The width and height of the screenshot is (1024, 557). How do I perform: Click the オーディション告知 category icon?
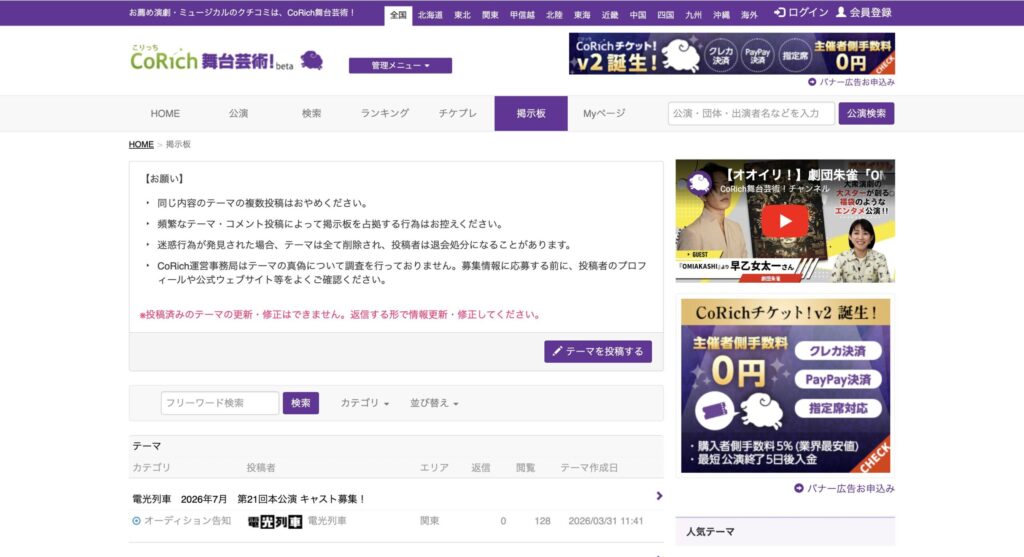(137, 521)
